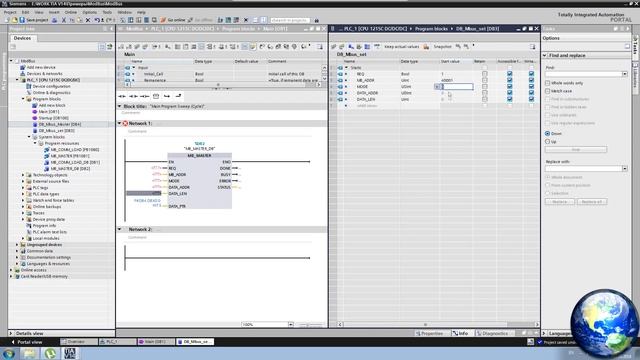Insert an empty box instruction
Screen dimensions: 640x360
(x=156, y=96)
